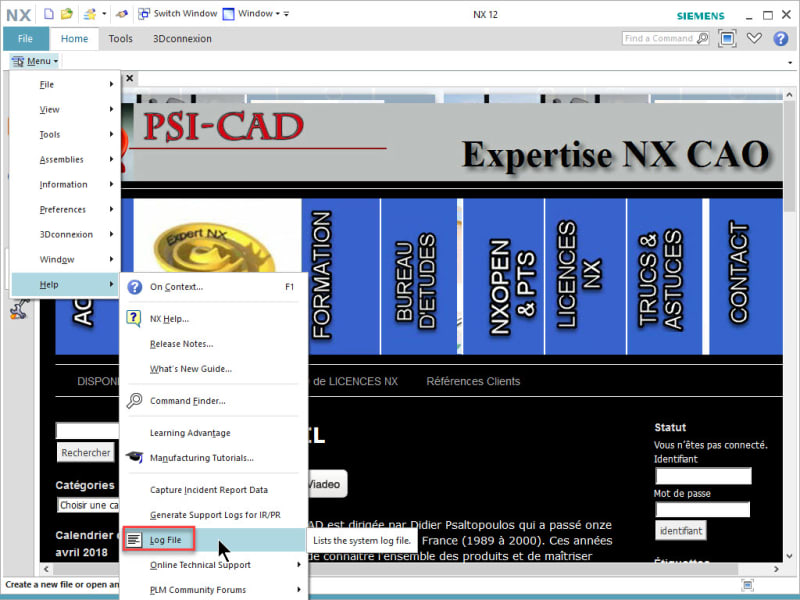
Task: Open the TRUCS & ASTUCES section
Action: (x=664, y=276)
